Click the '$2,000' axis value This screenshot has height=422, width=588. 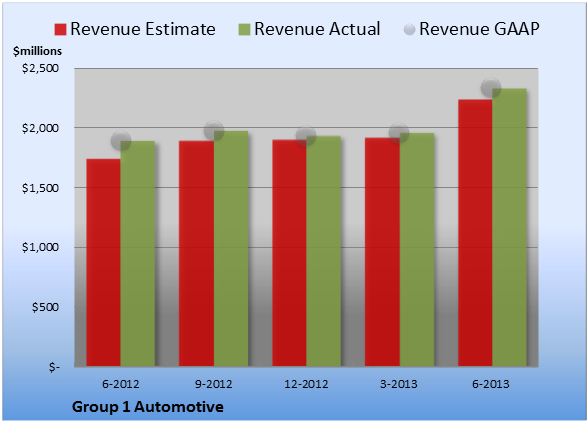40,128
